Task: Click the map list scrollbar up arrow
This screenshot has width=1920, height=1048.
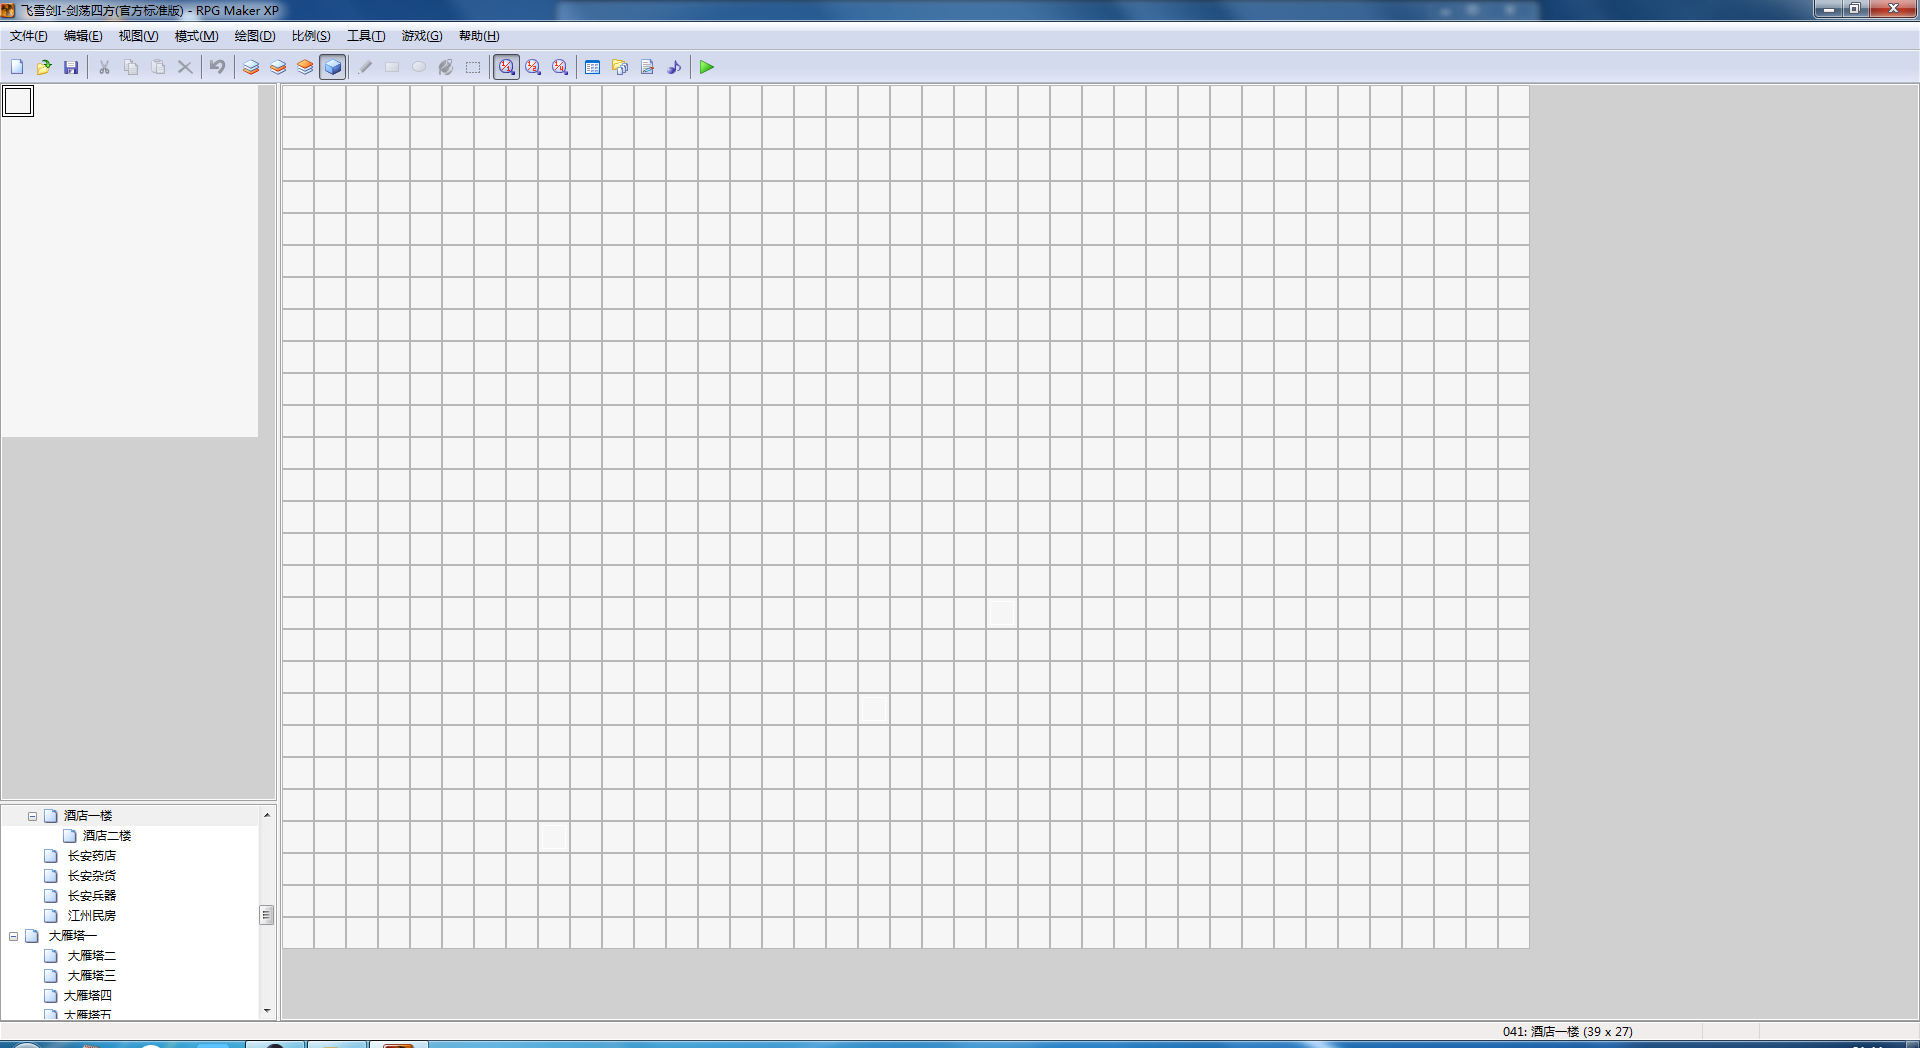Action: pyautogui.click(x=267, y=815)
